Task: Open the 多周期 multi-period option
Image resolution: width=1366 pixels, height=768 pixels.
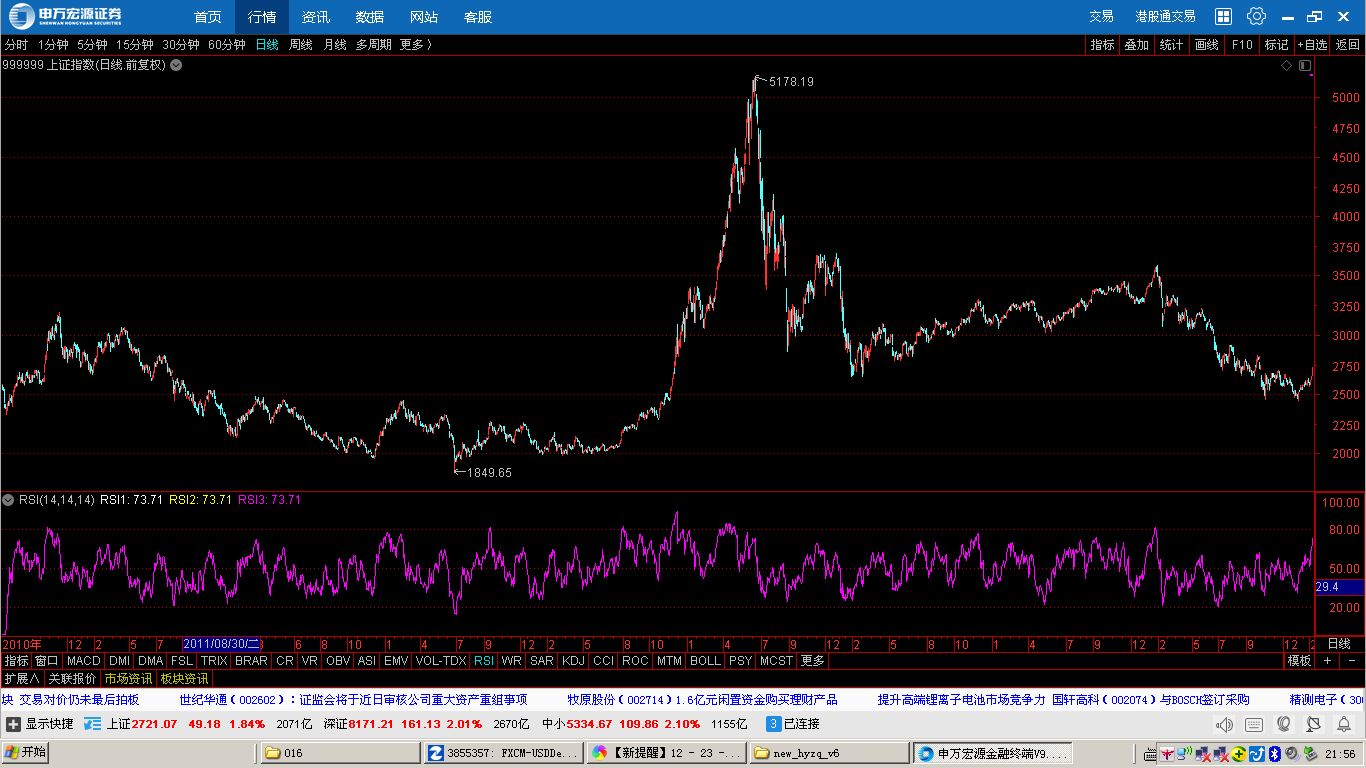Action: tap(374, 45)
